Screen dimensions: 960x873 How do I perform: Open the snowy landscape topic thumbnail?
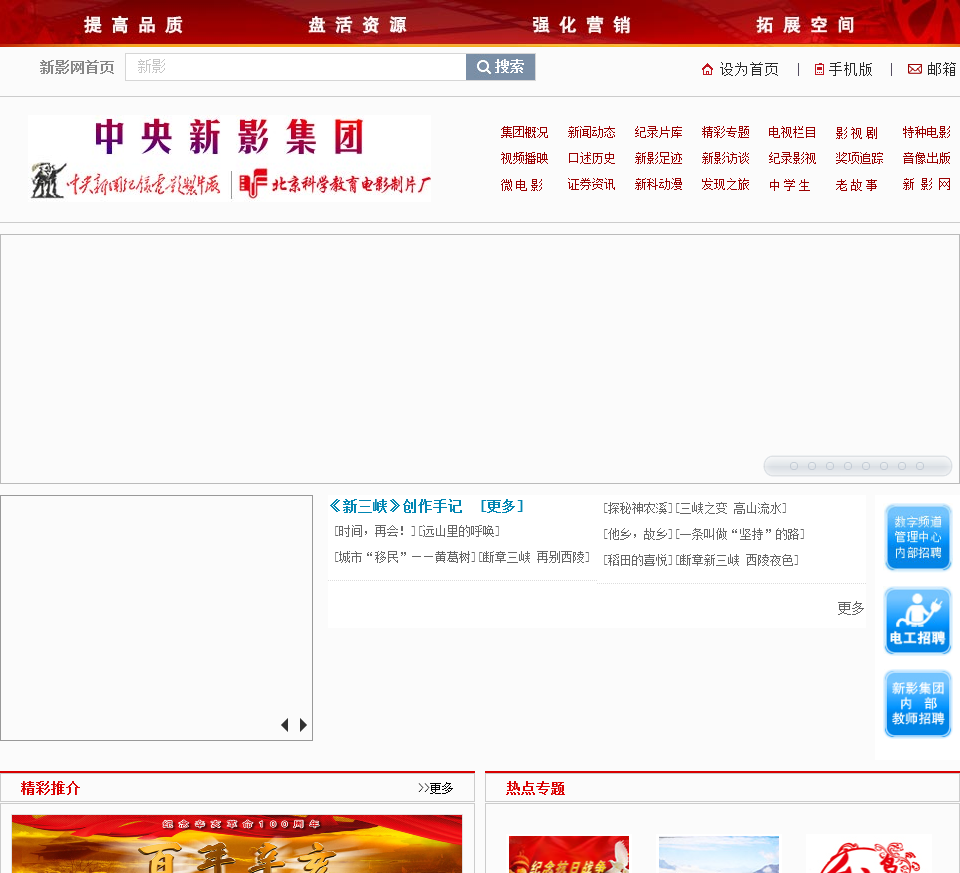[x=719, y=855]
